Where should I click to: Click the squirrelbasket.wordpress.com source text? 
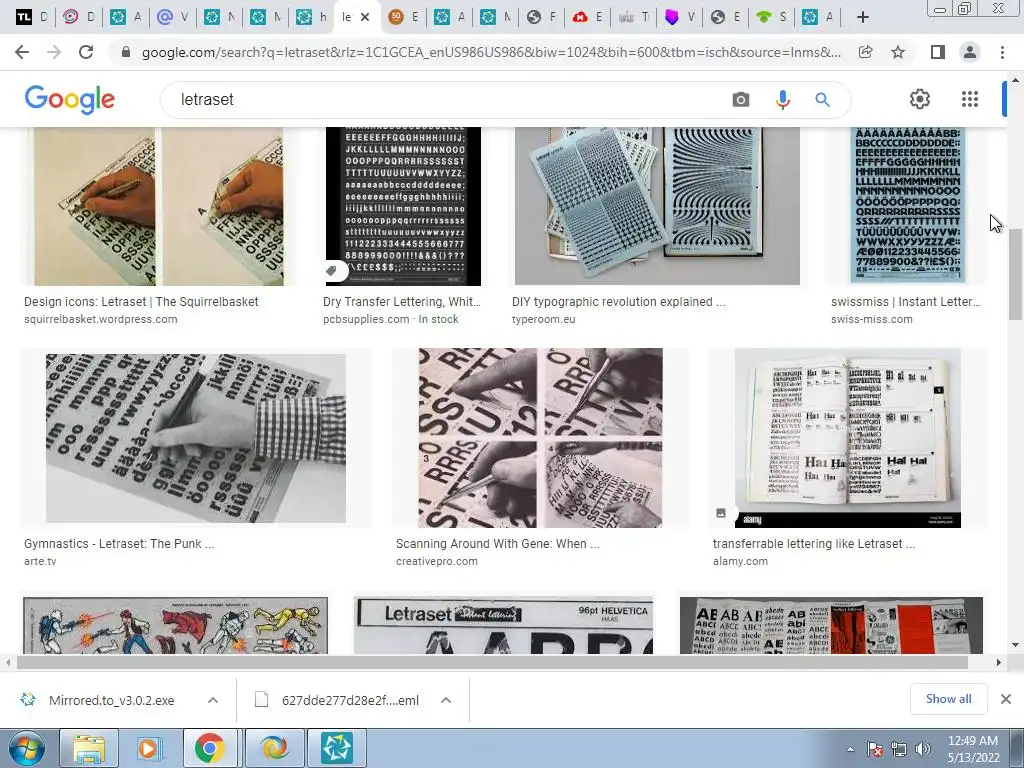coord(101,319)
